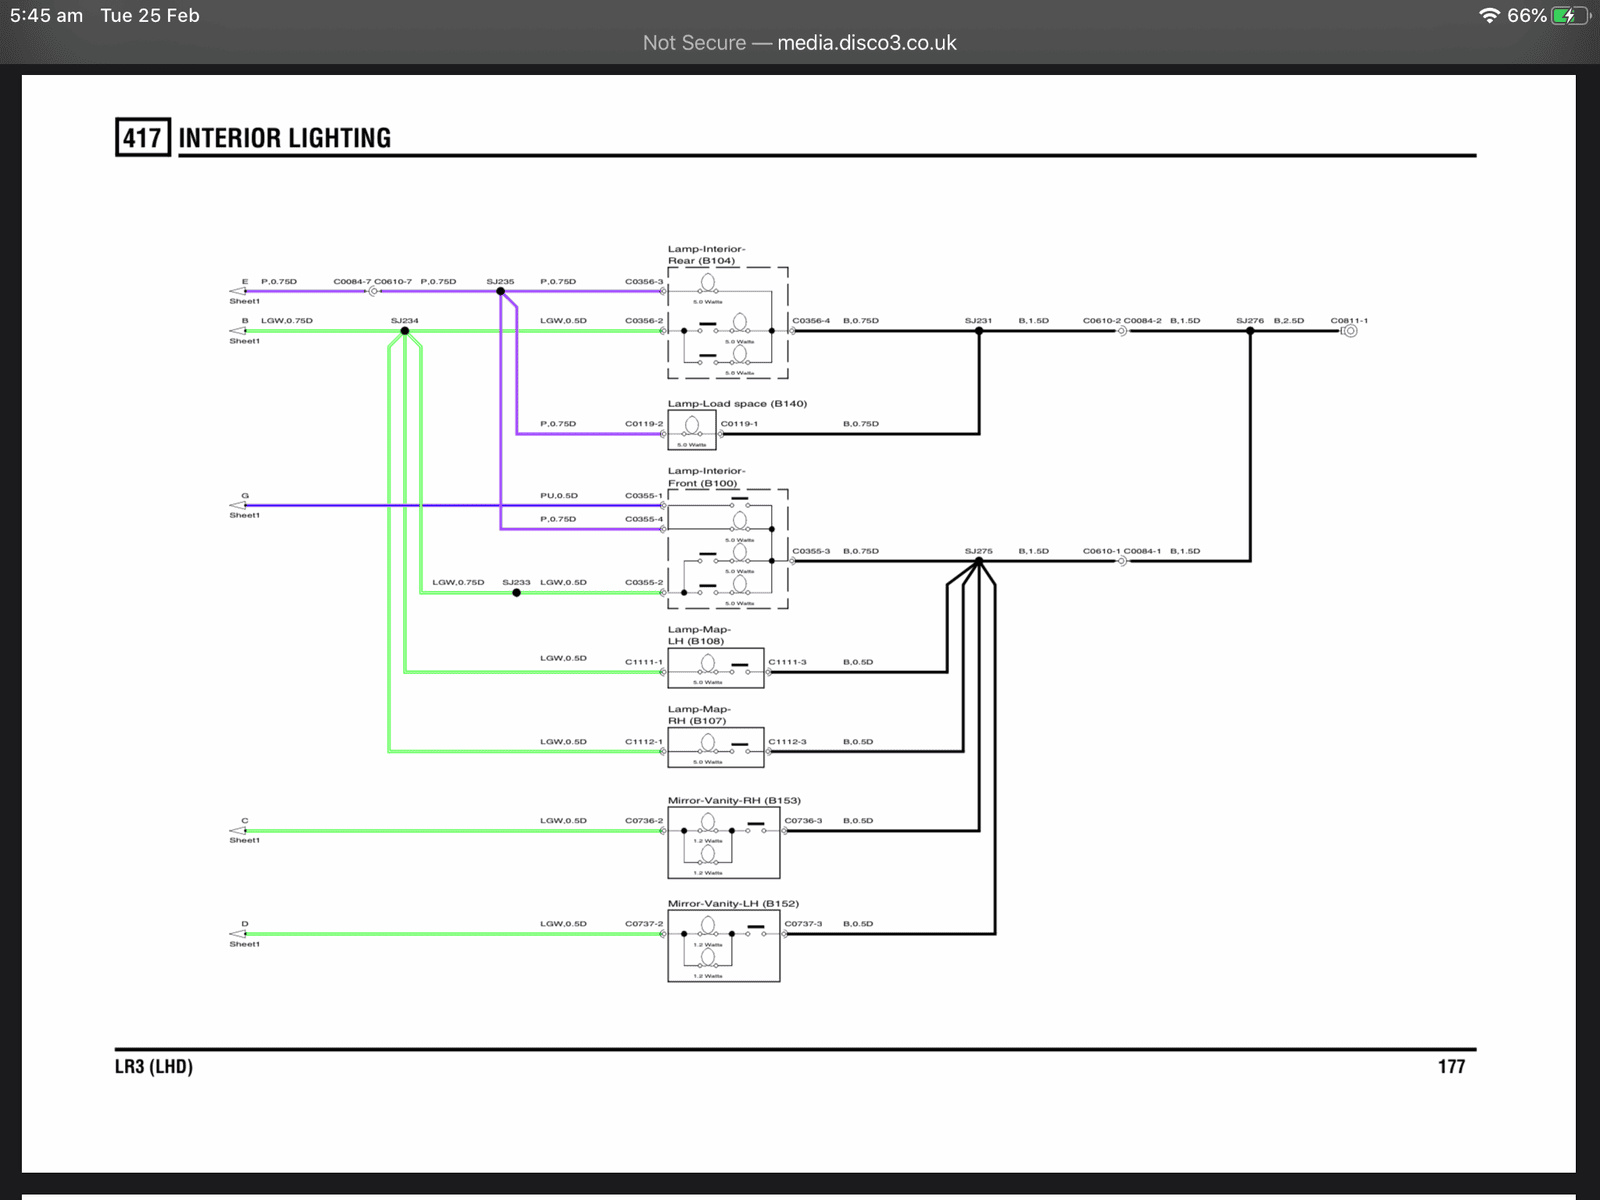Click the C0737-2 connector label
The image size is (1600, 1200).
[644, 924]
